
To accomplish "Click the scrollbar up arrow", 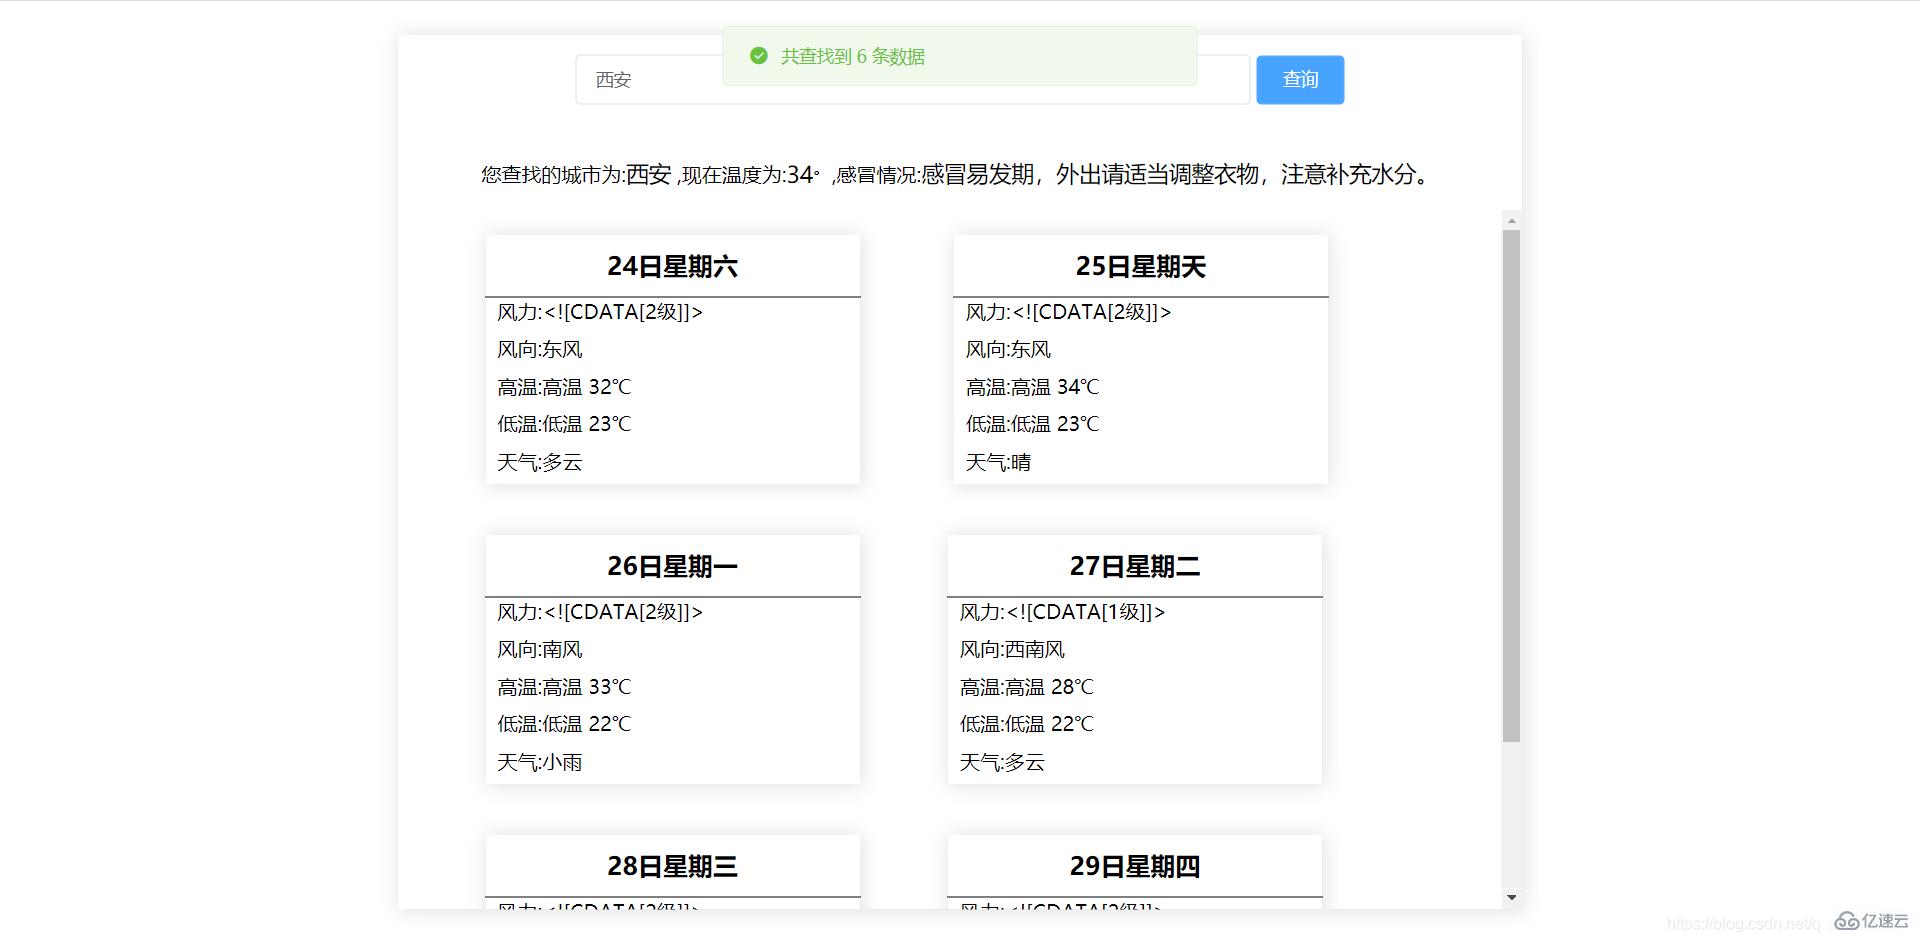I will click(1511, 220).
